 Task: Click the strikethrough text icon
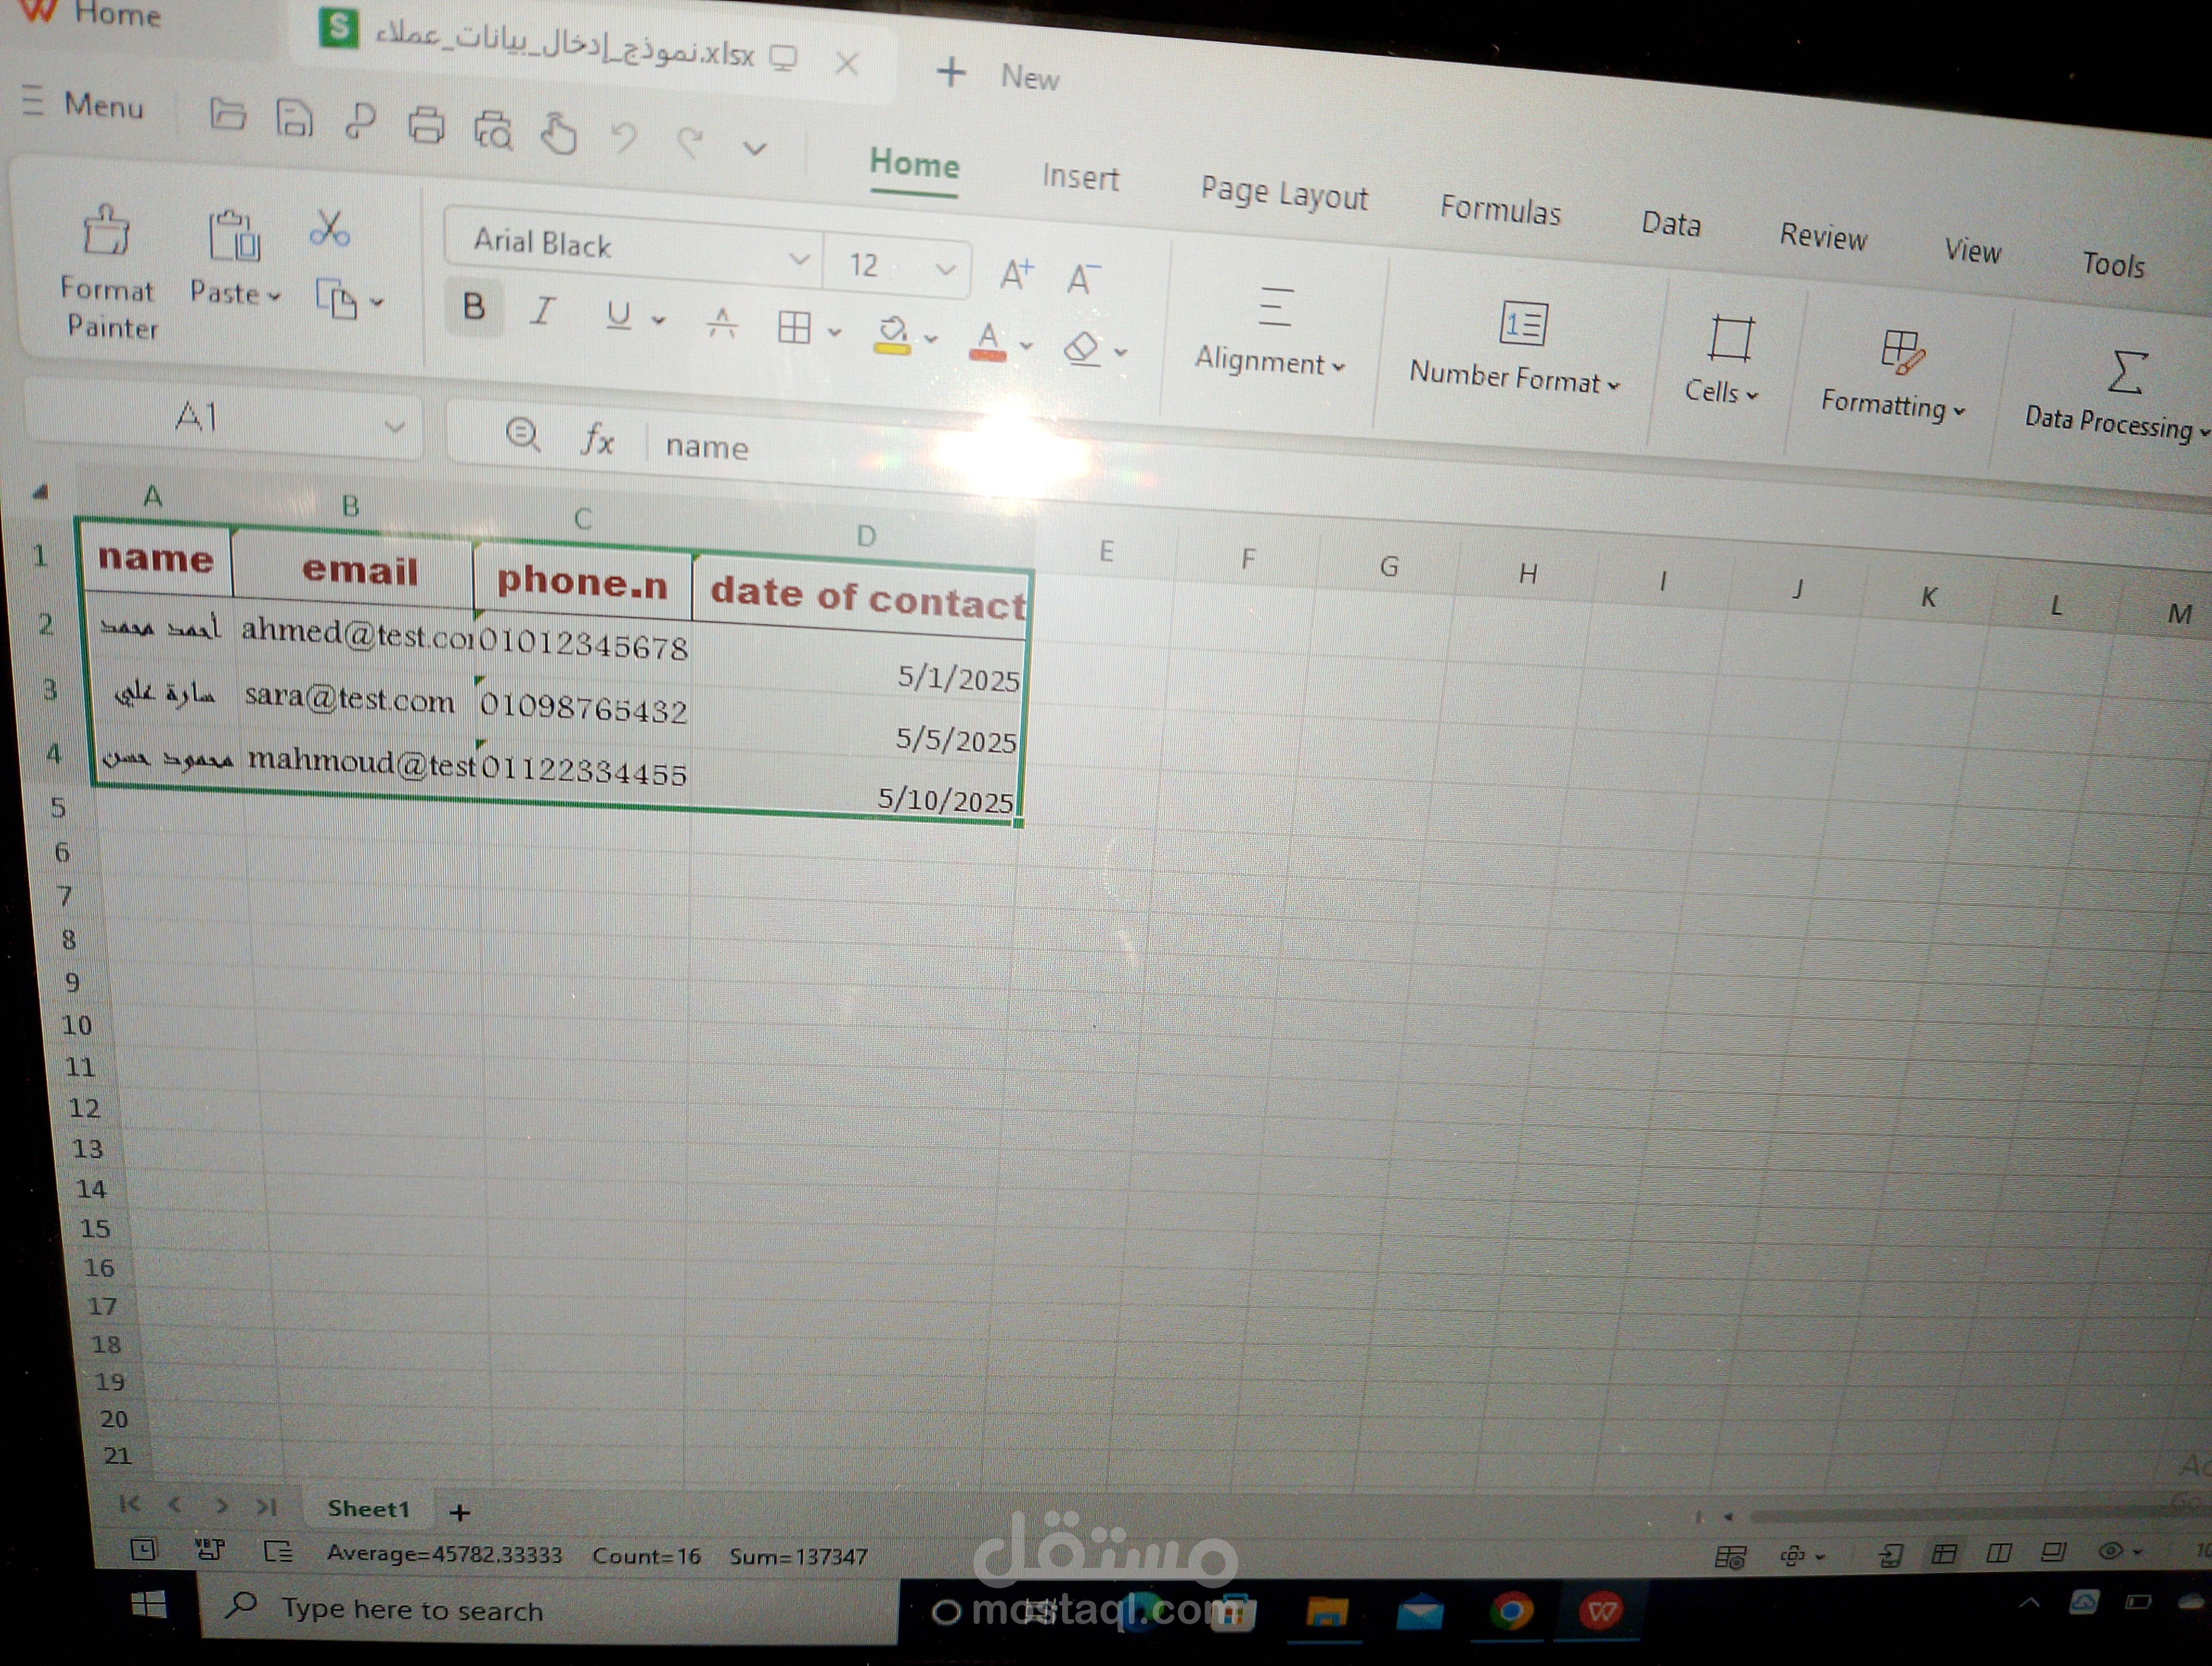(x=721, y=323)
